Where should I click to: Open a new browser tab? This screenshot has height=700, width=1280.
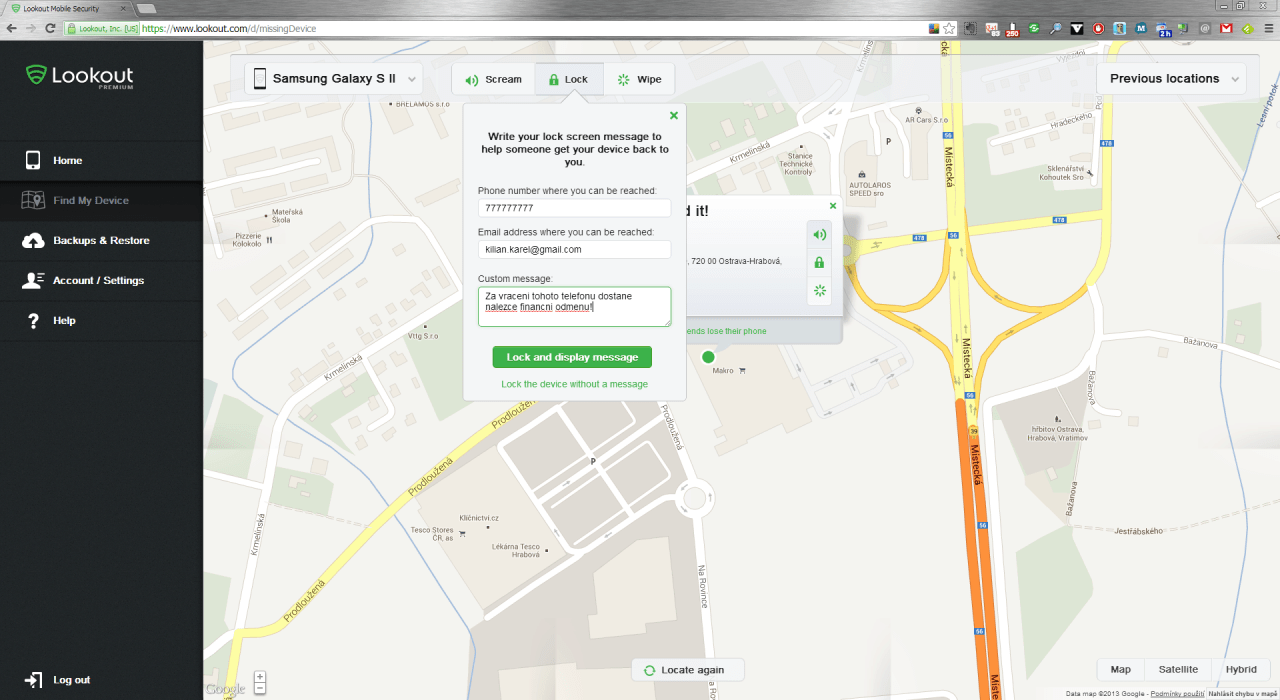coord(146,8)
